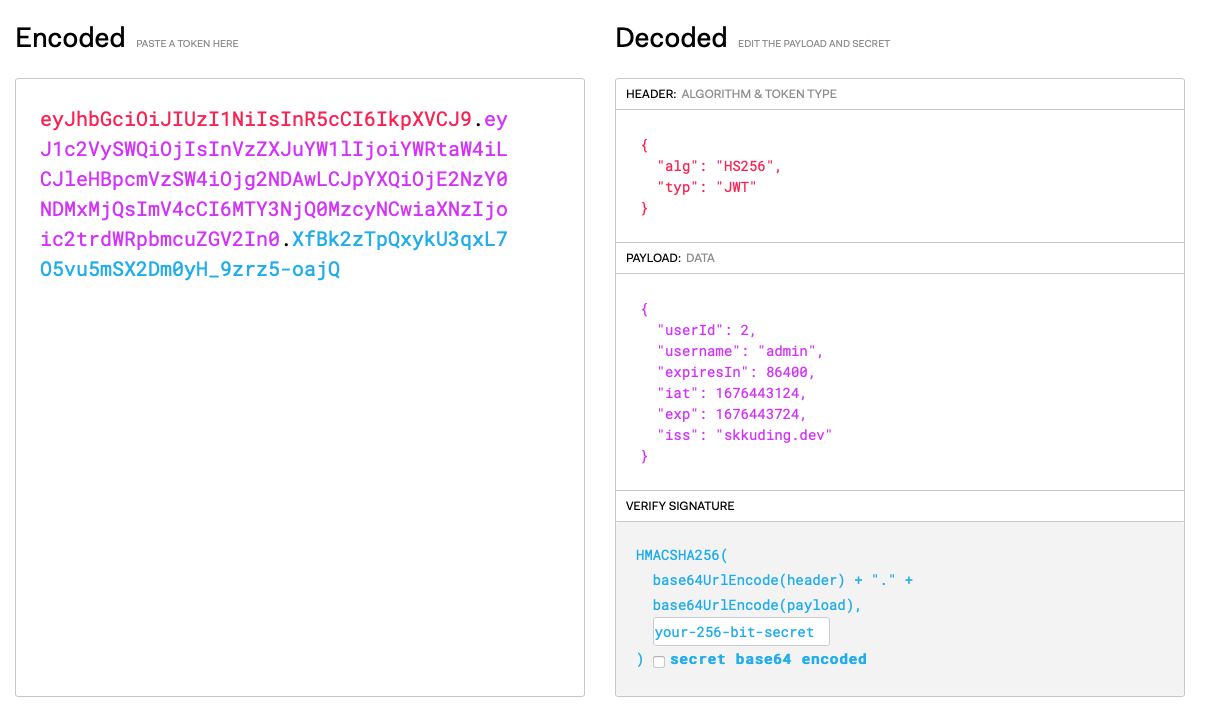The width and height of the screenshot is (1206, 721).
Task: Click the payload JSON editor
Action: pyautogui.click(x=900, y=382)
